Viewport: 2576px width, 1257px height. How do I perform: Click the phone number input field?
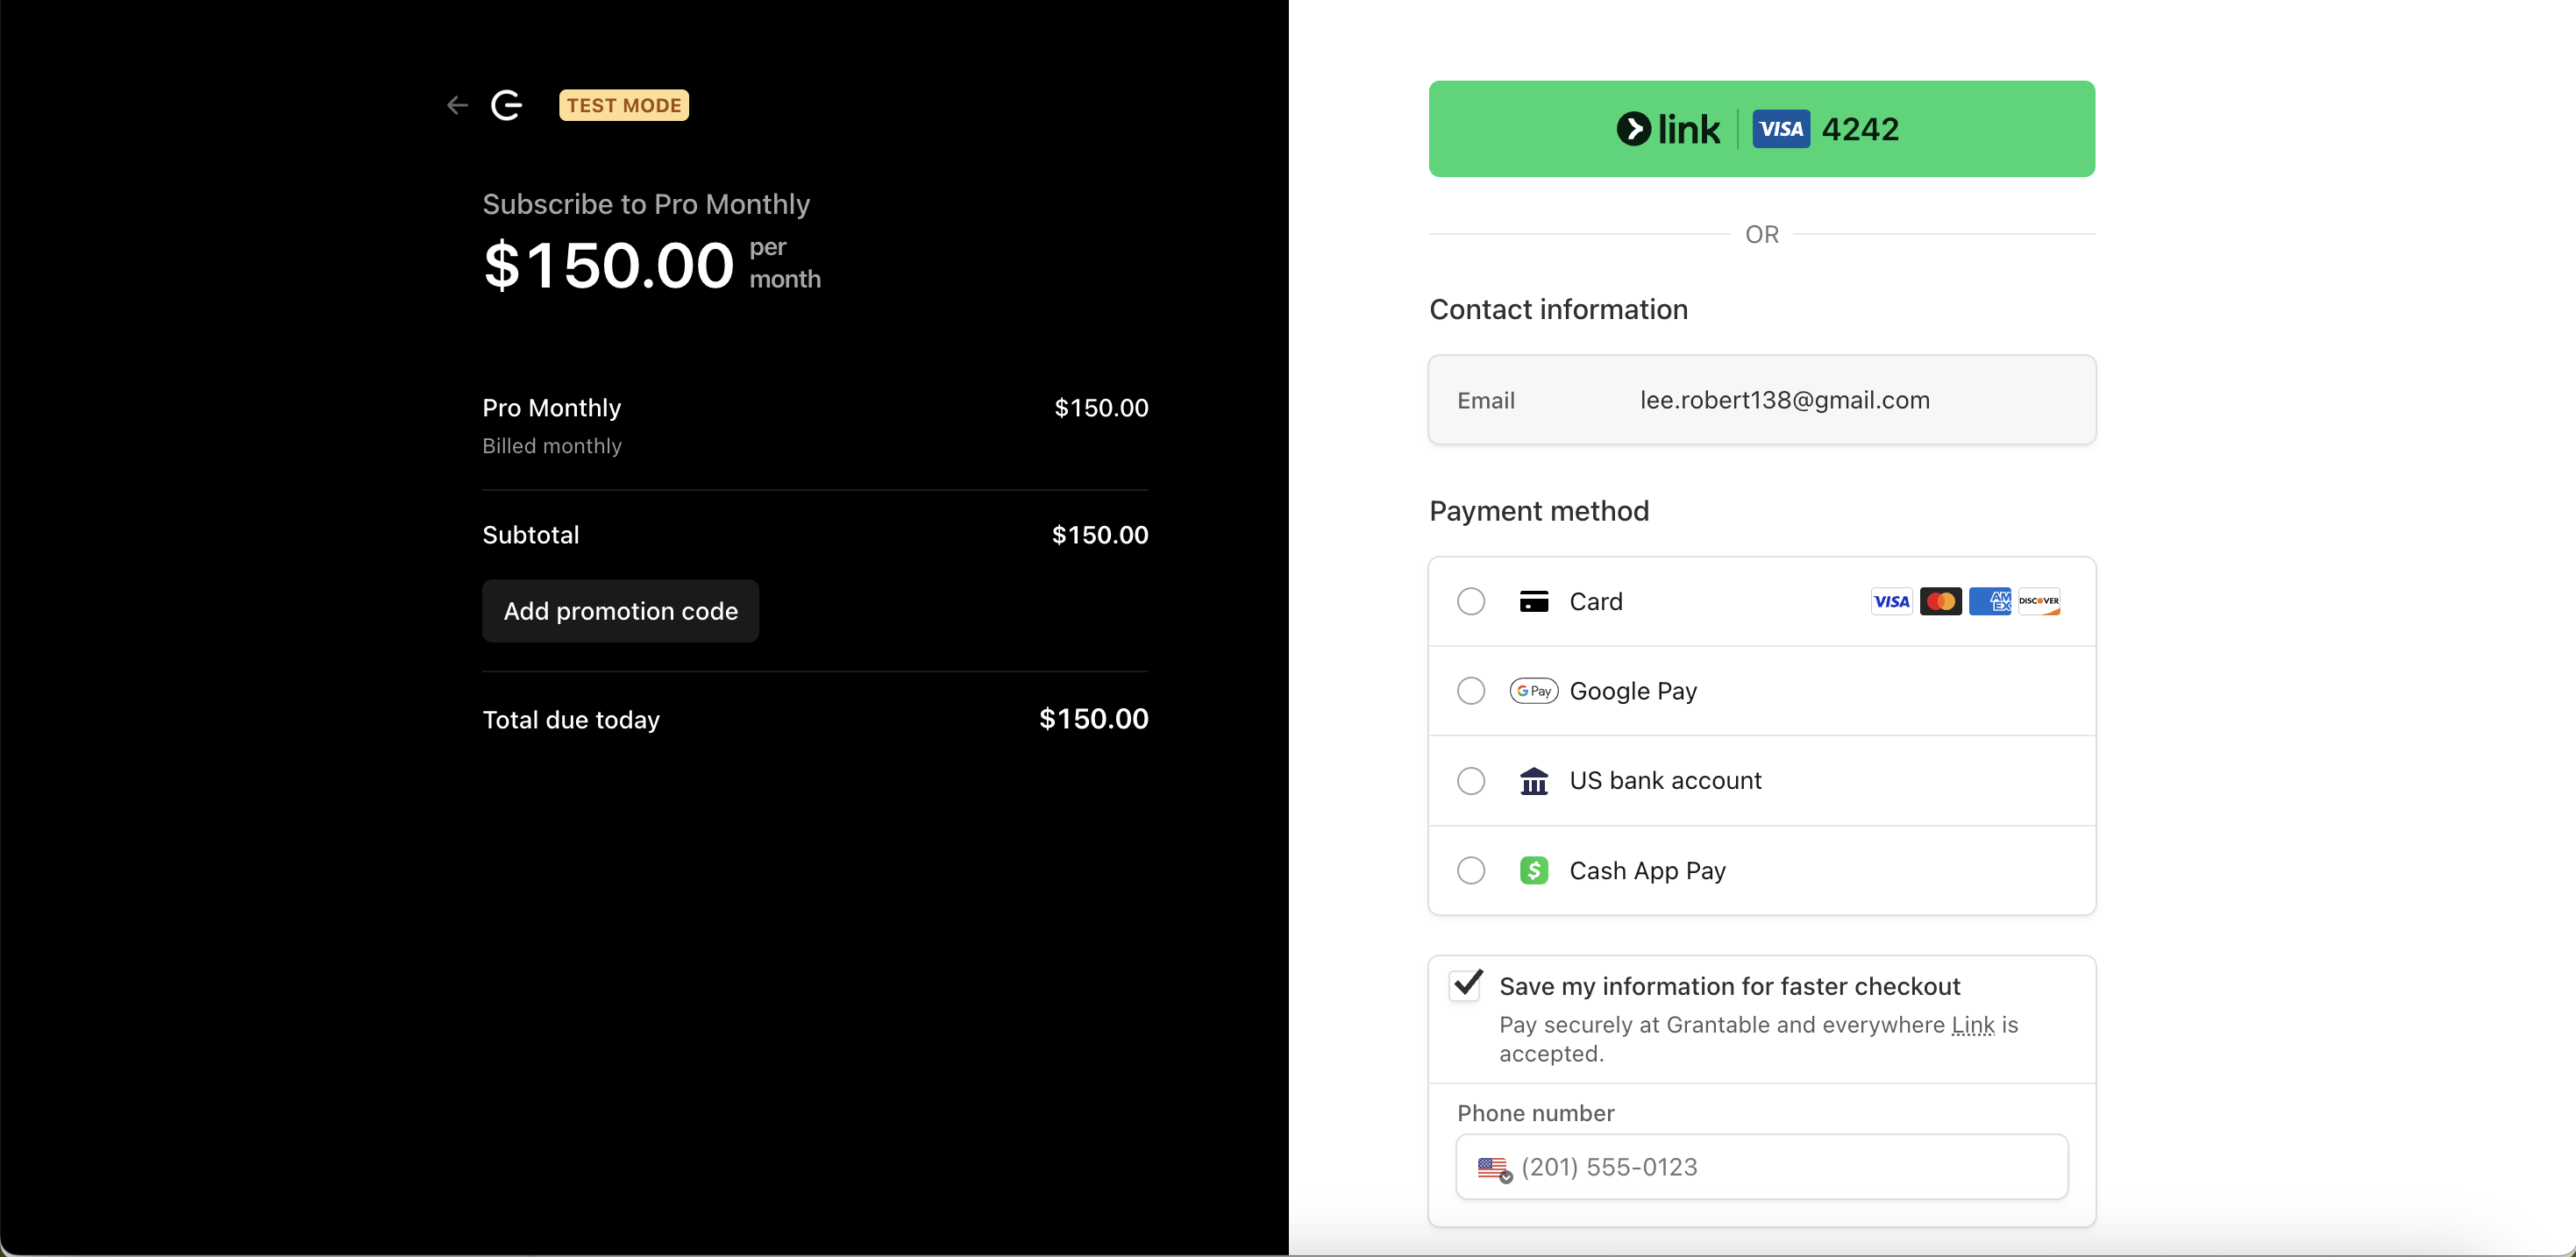[x=1760, y=1167]
